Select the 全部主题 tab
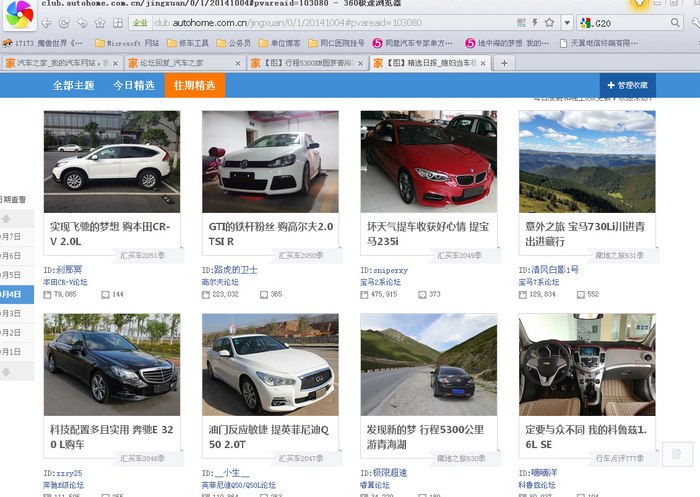 click(73, 86)
